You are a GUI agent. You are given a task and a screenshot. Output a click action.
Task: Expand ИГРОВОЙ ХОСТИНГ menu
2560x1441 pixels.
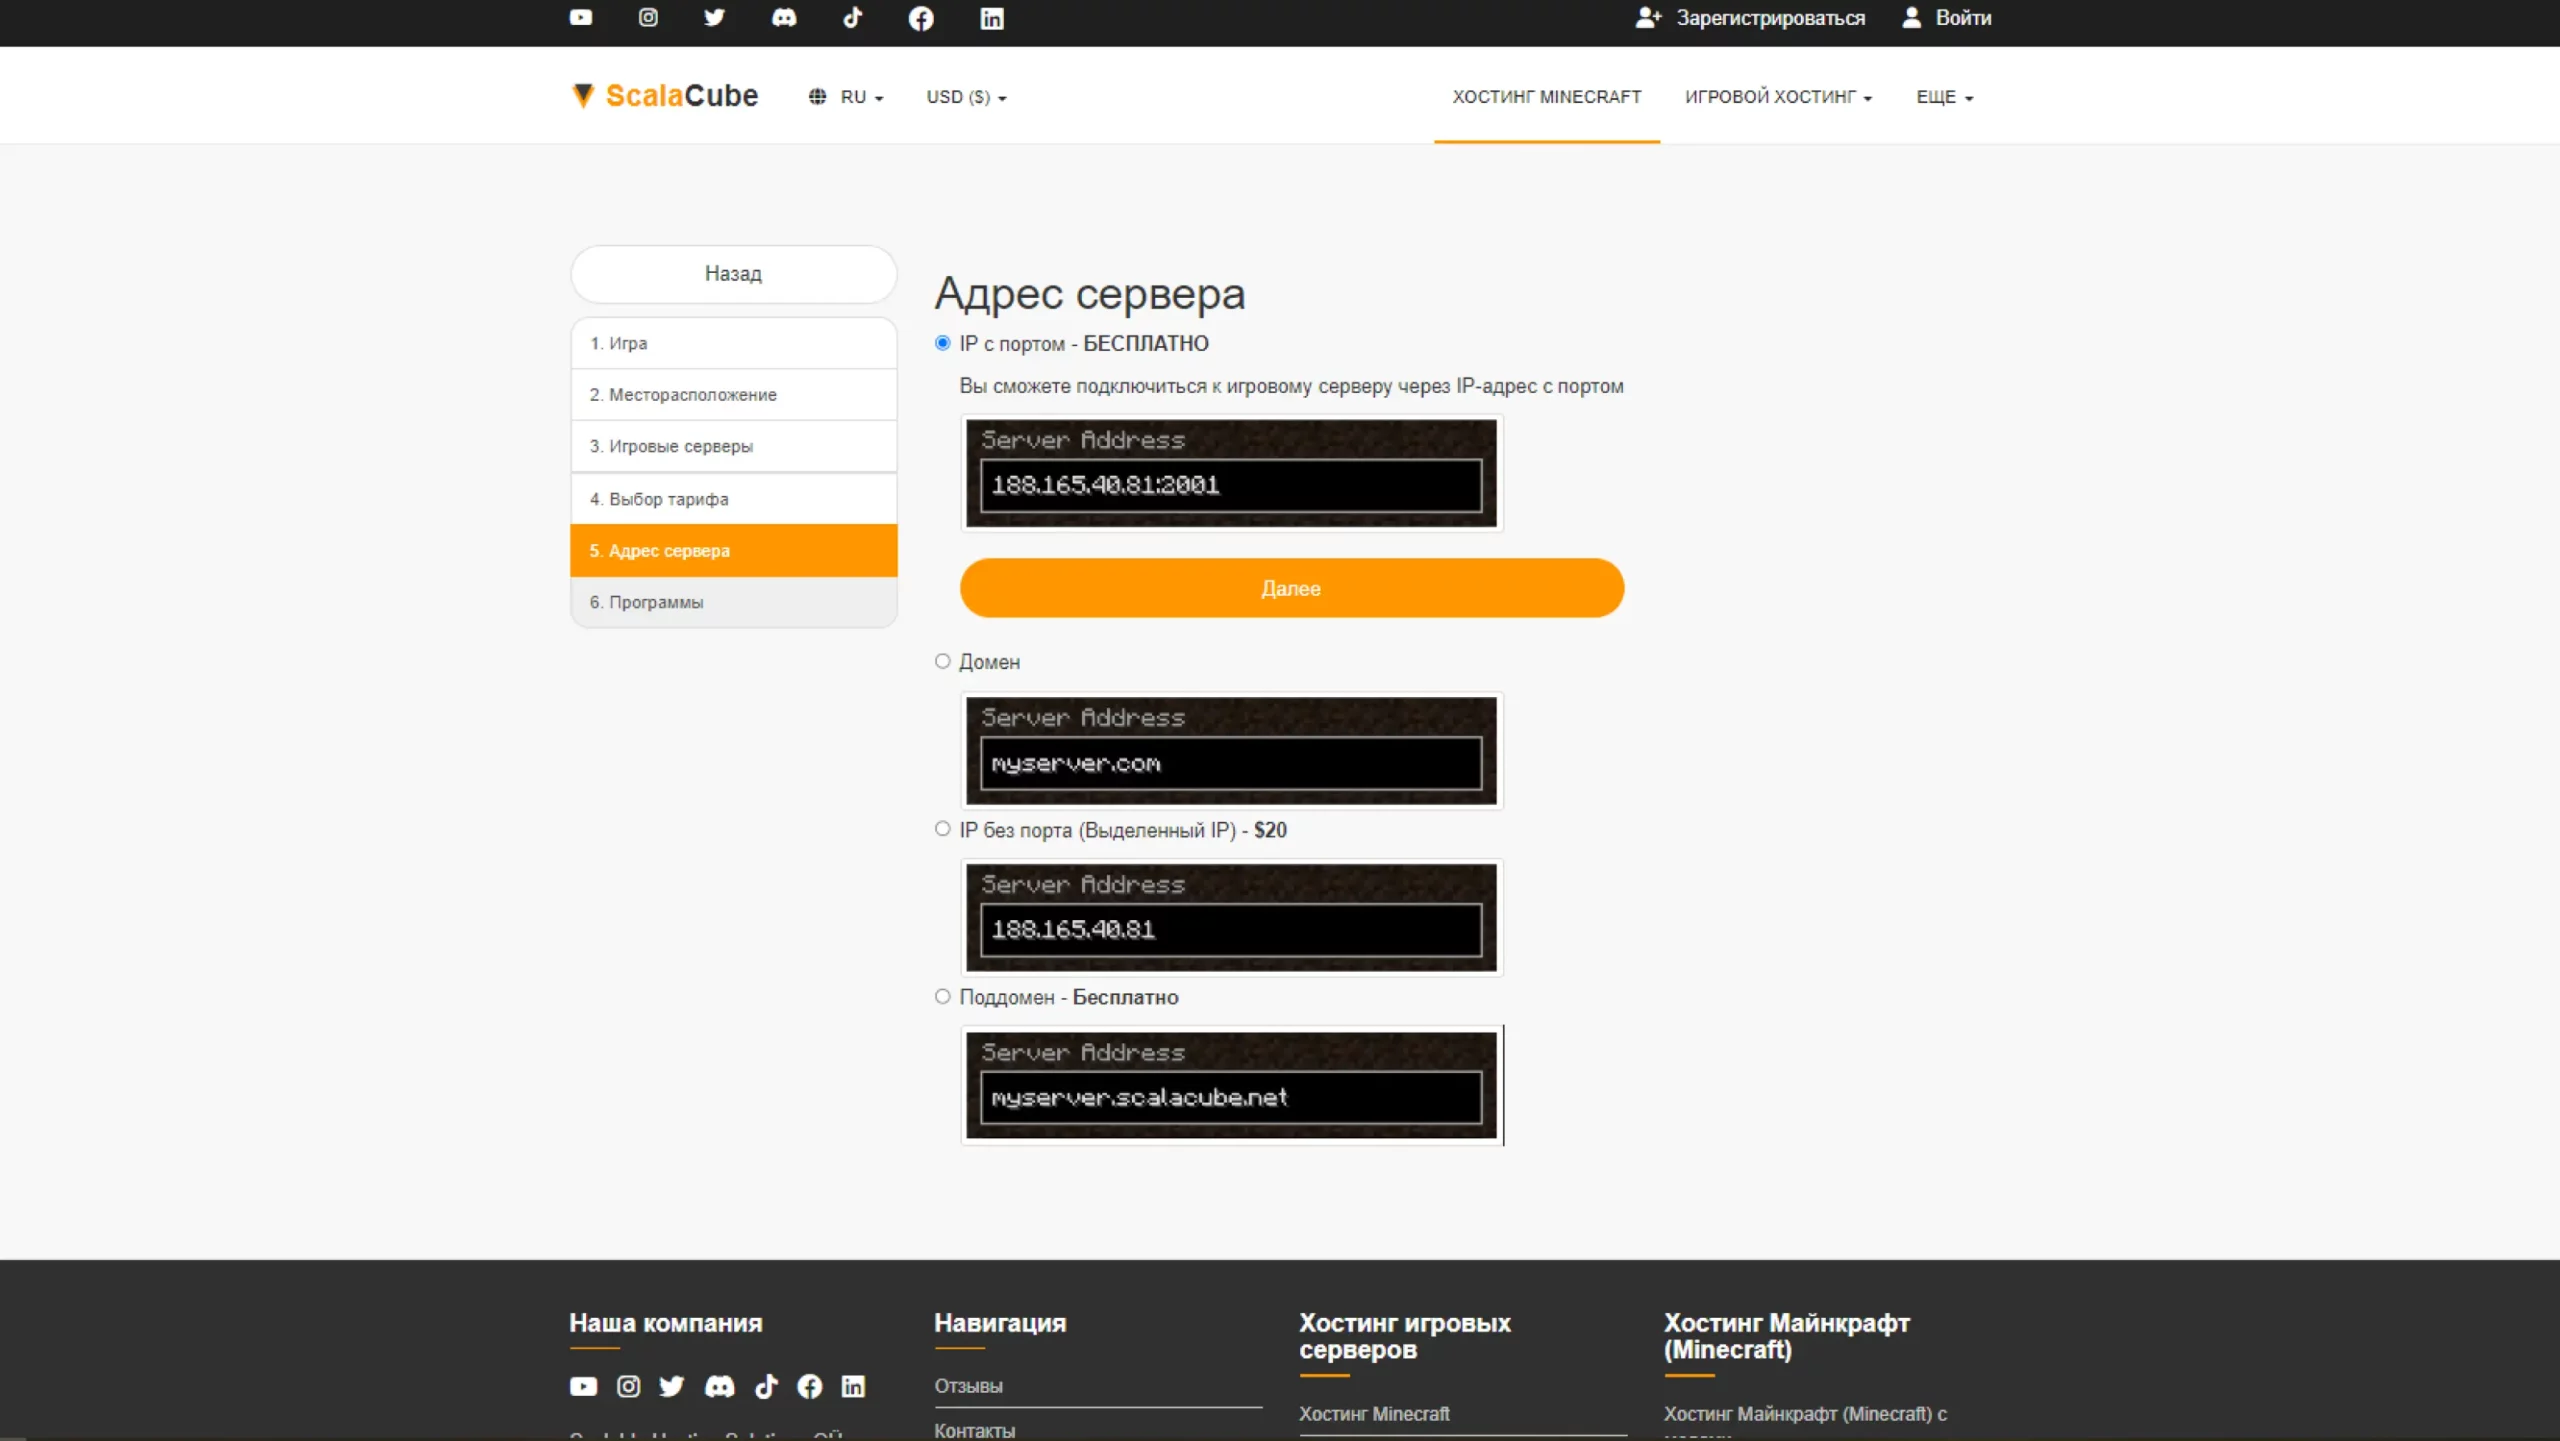coord(1777,97)
